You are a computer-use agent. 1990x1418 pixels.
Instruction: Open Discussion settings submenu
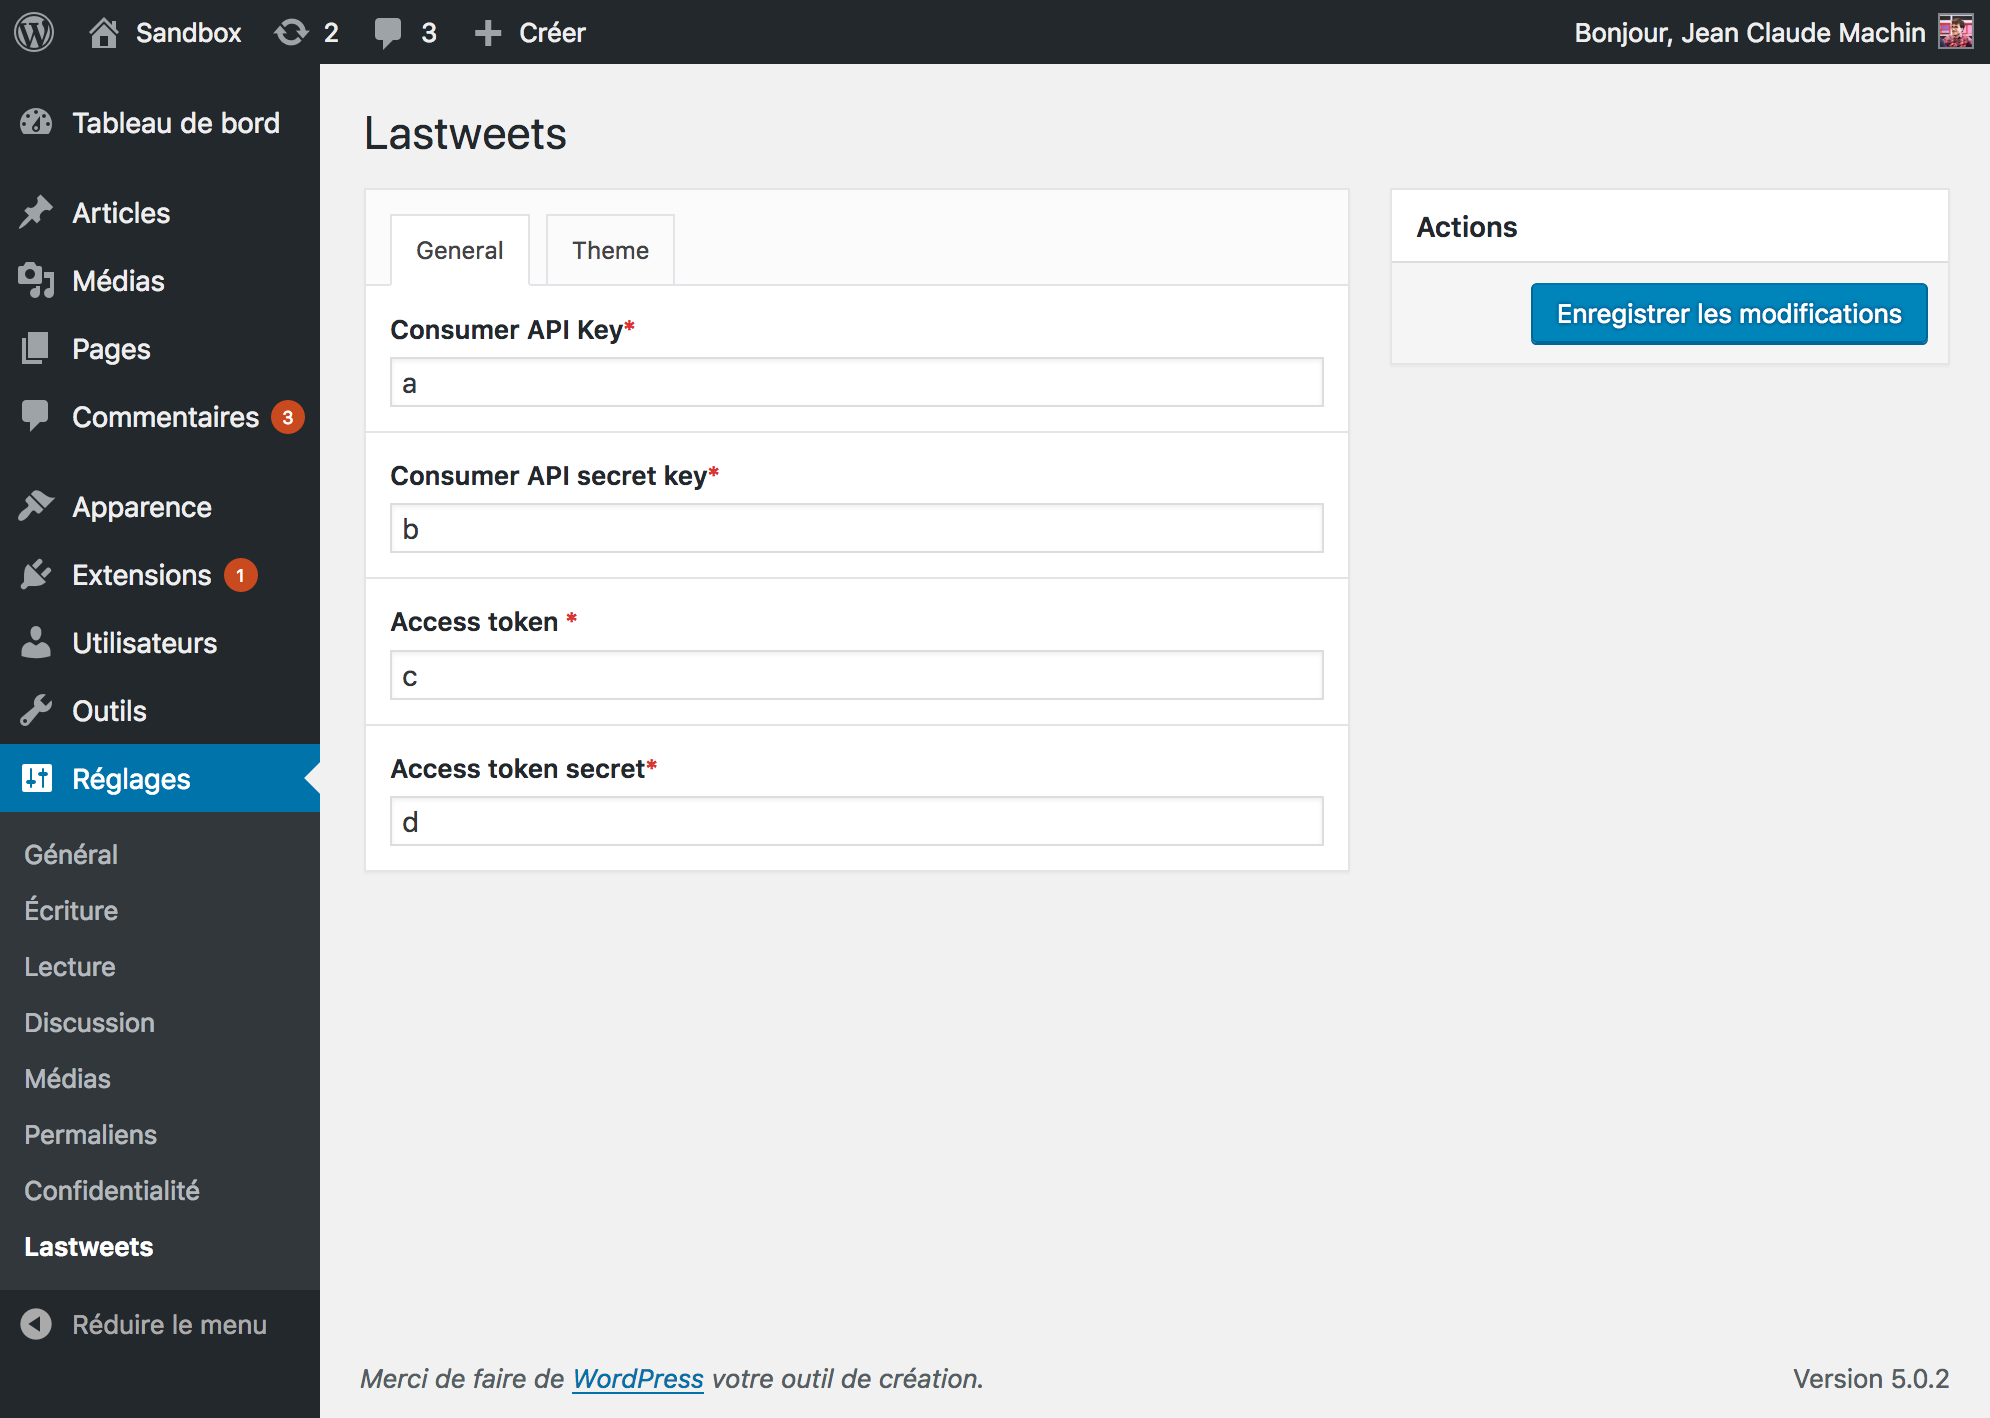tap(89, 1022)
